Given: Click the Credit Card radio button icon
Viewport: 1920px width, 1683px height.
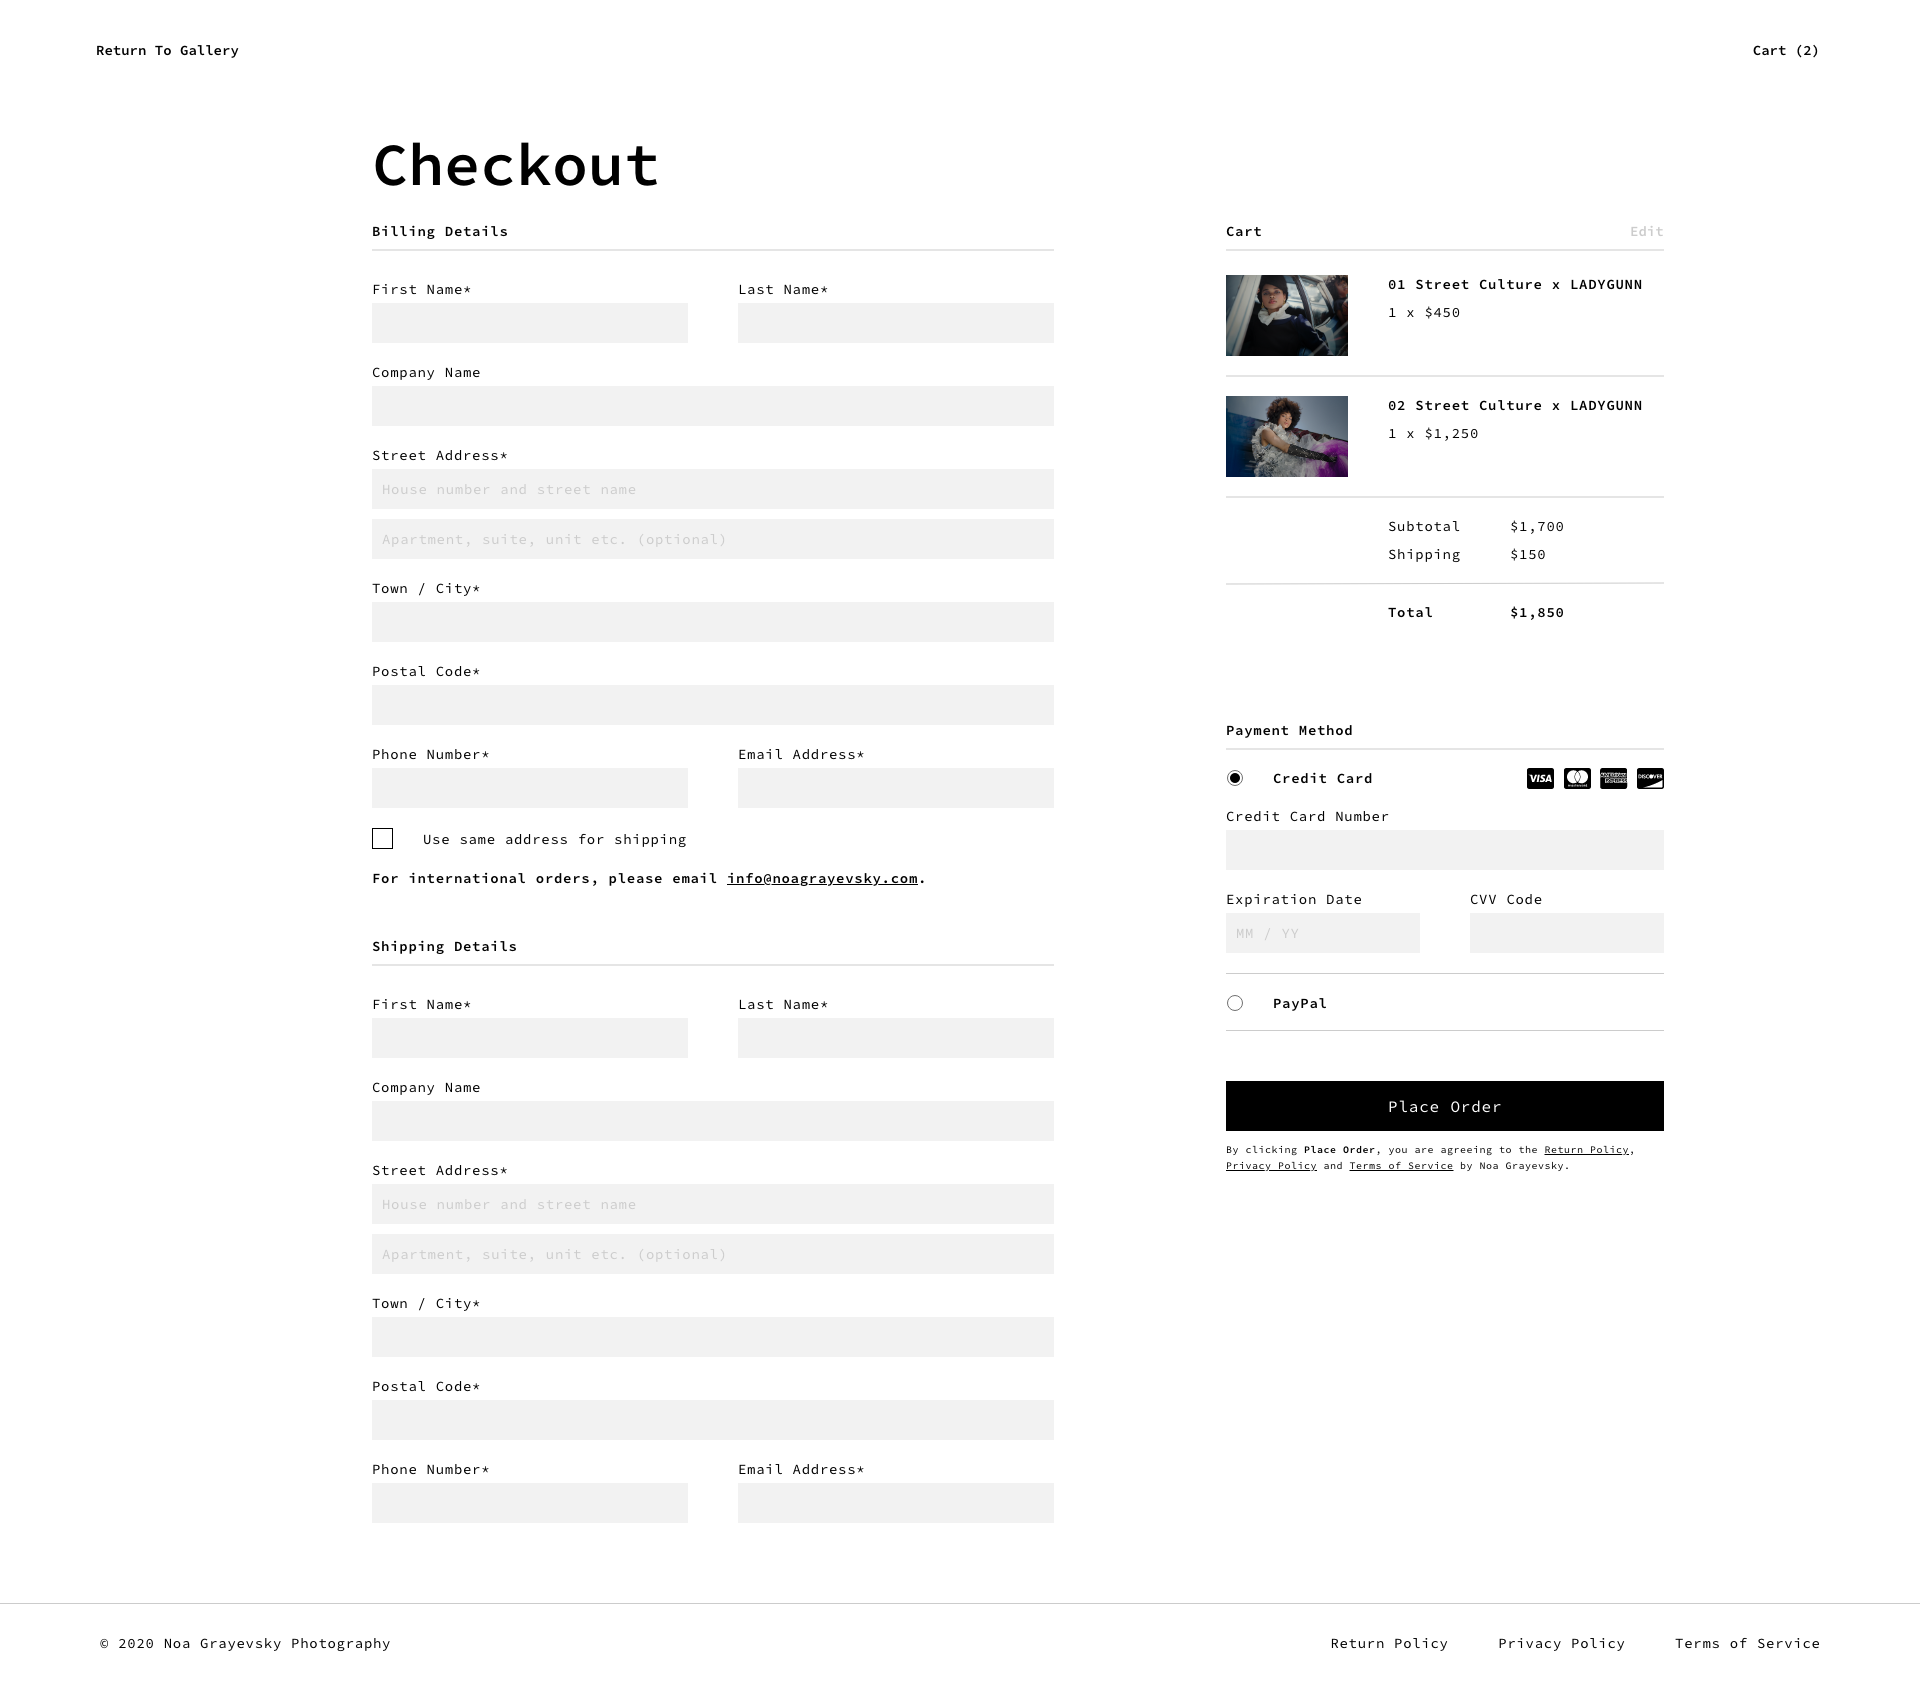Looking at the screenshot, I should tap(1236, 779).
